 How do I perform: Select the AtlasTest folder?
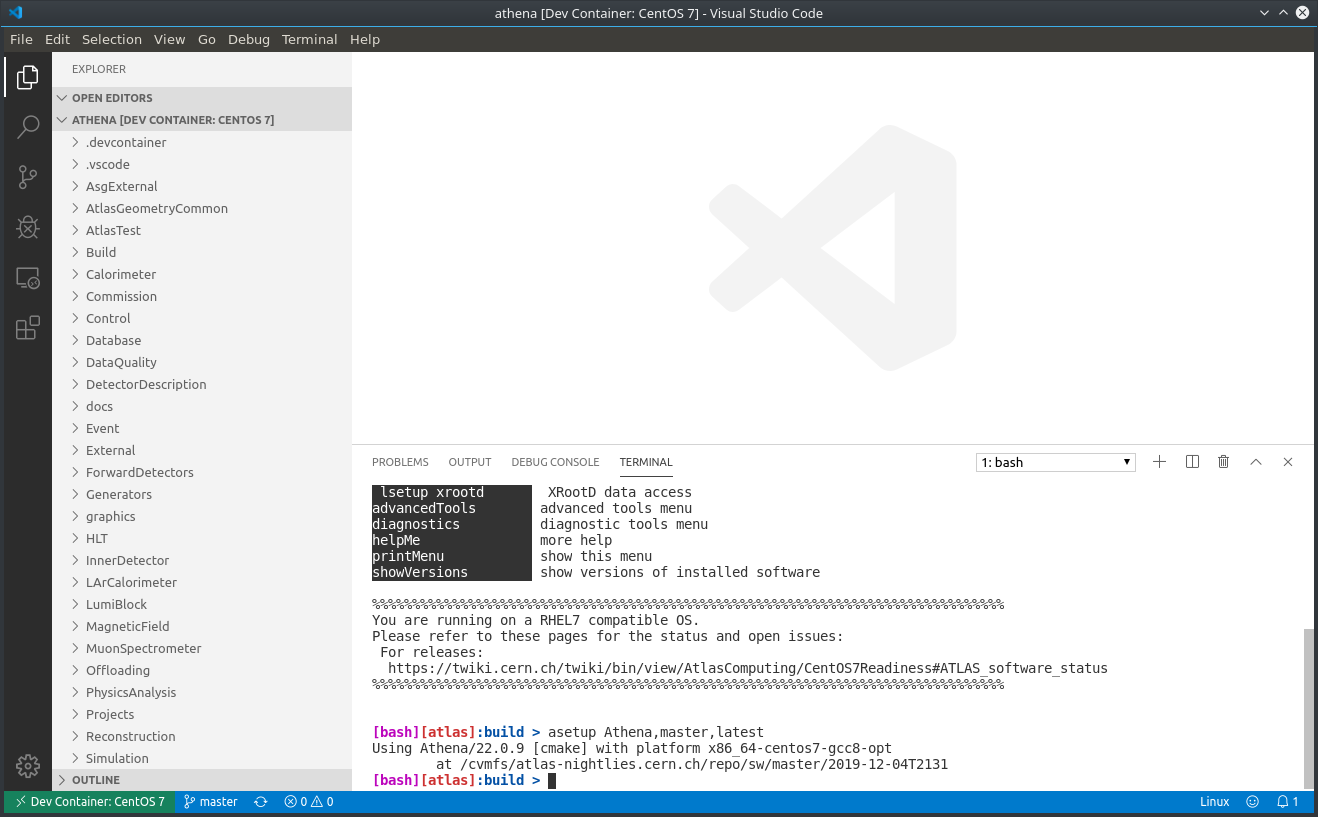click(202, 230)
